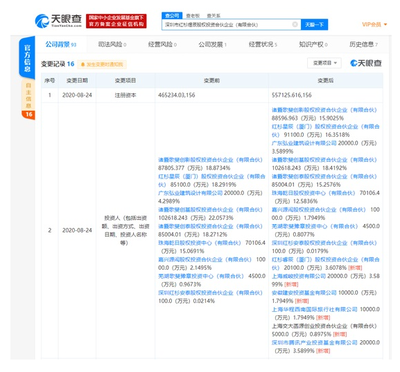The height and width of the screenshot is (372, 400).
Task: Click the 变更后 column header
Action: click(326, 81)
